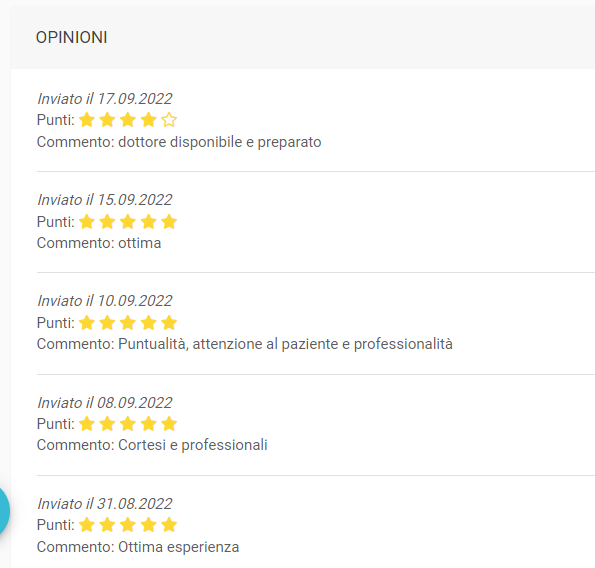Click the teal floating button at left edge

(x=4, y=511)
